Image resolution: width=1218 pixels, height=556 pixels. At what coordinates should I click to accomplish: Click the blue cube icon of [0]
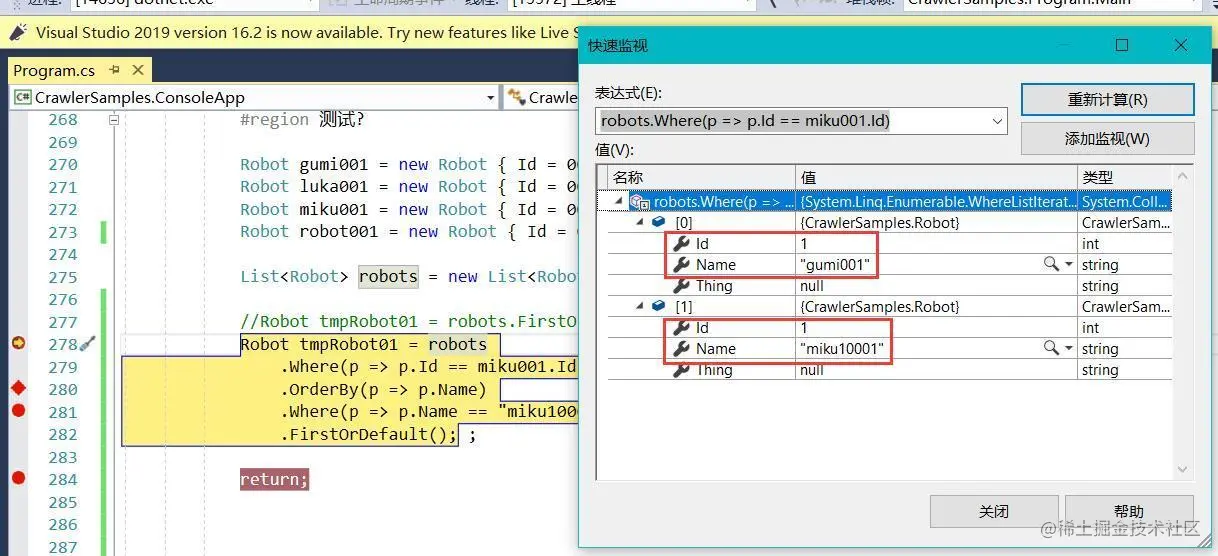click(x=660, y=222)
